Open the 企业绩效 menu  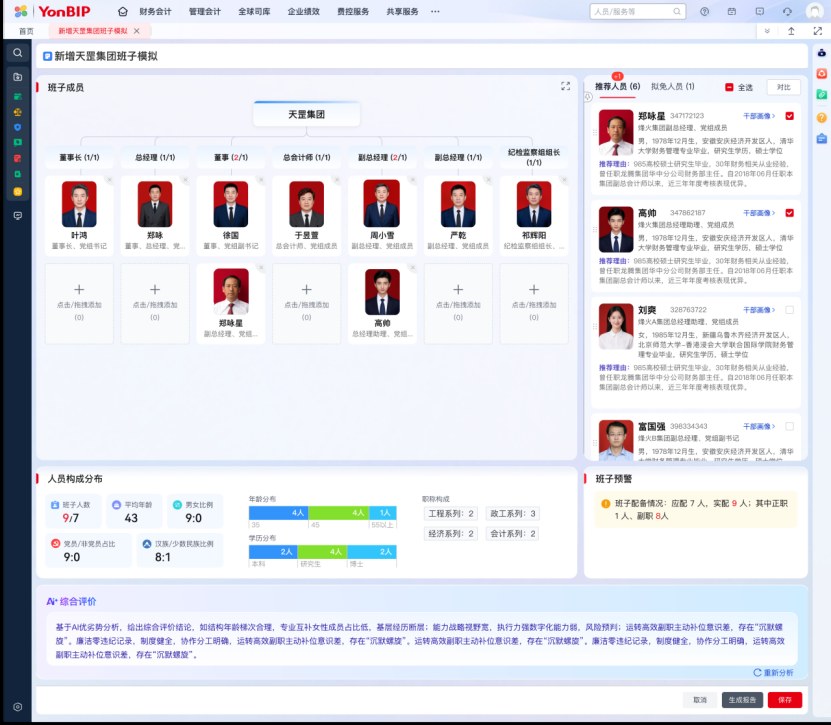pos(304,11)
